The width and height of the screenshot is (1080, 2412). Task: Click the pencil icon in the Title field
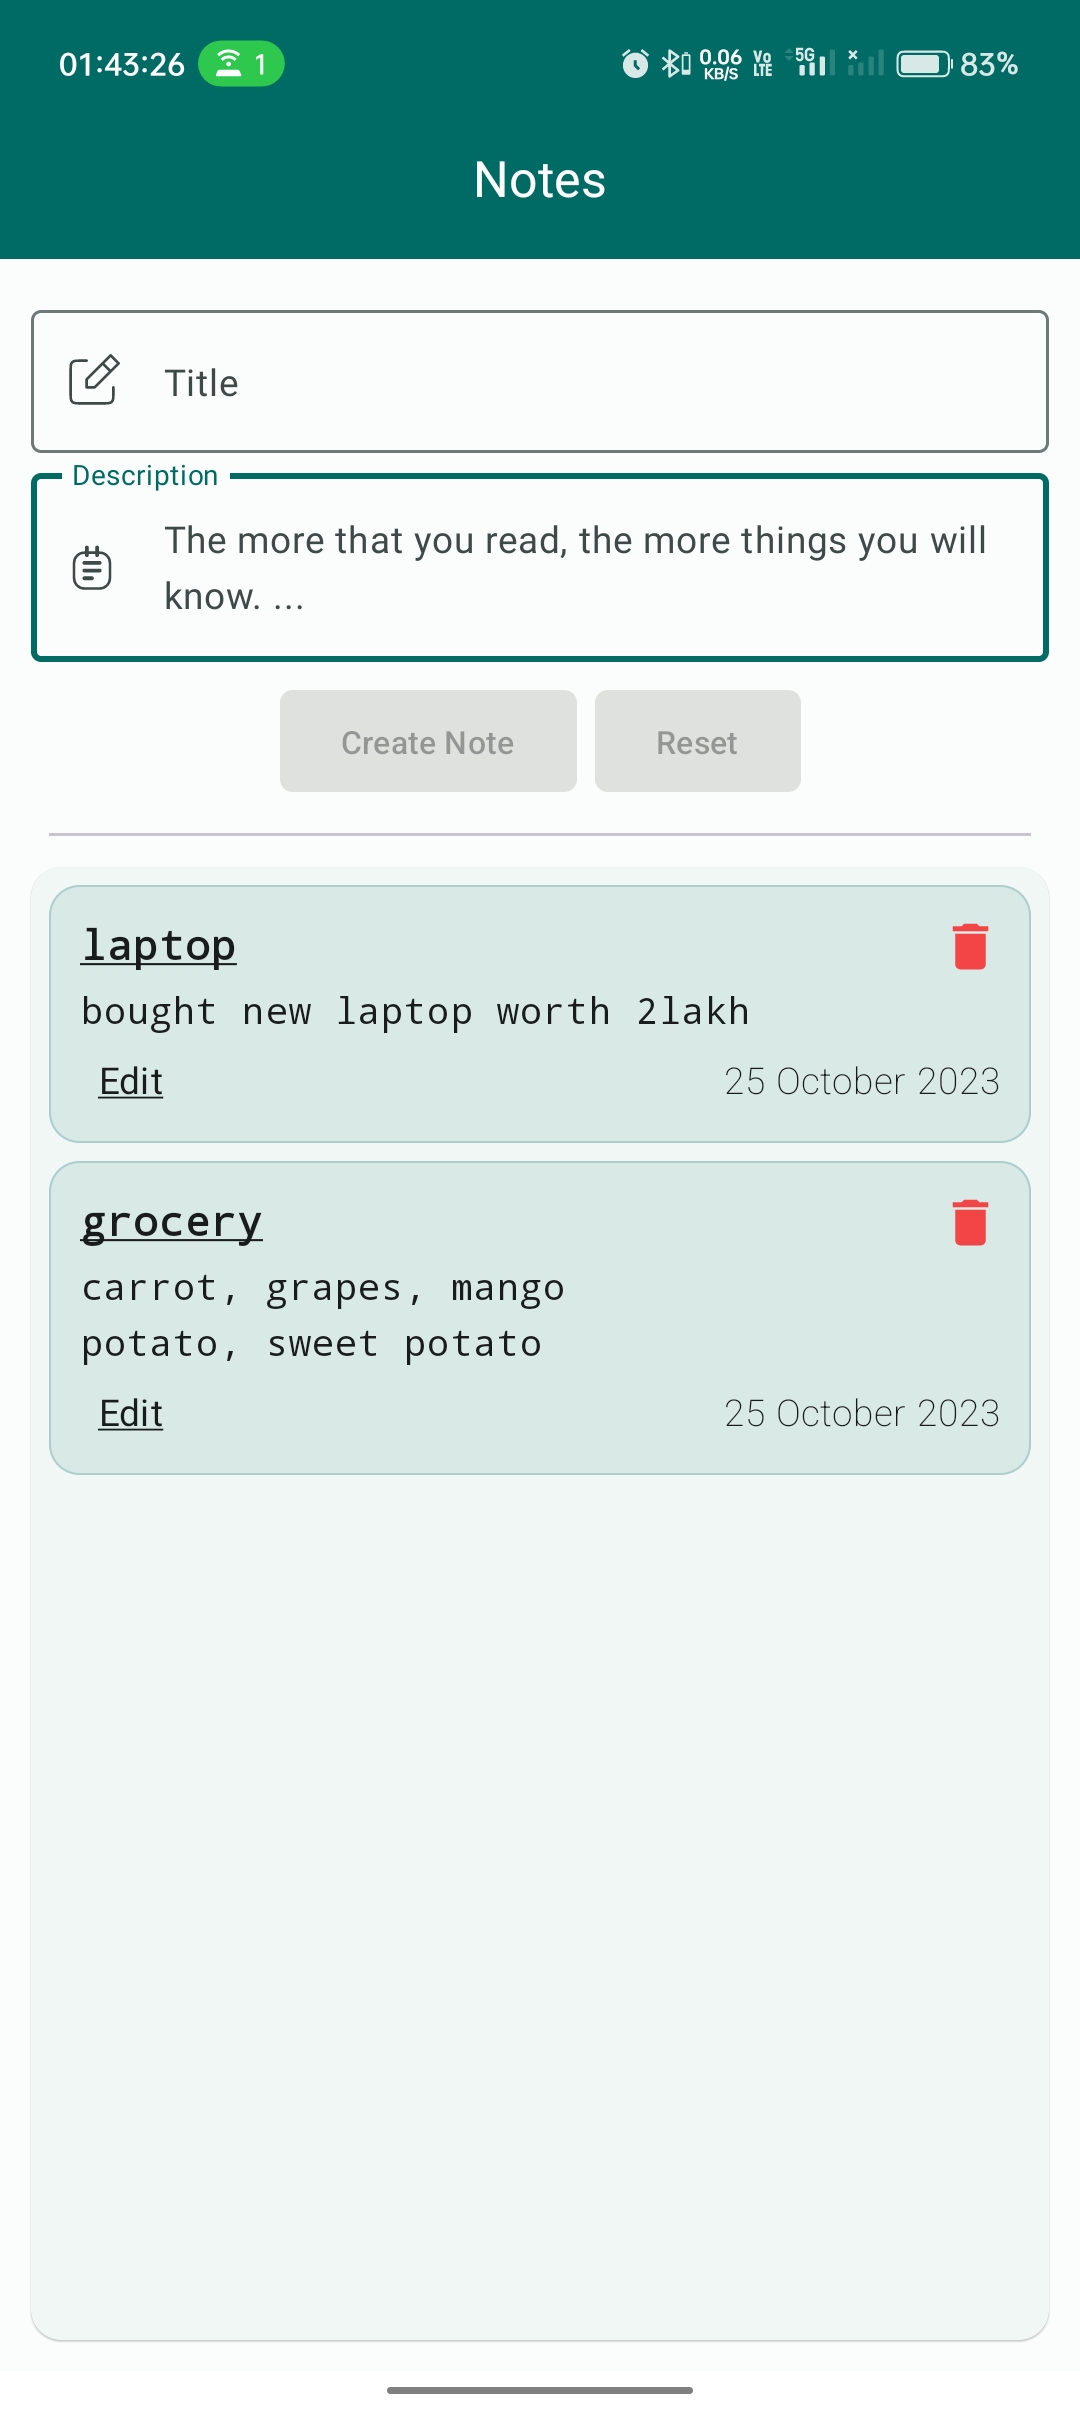(x=95, y=381)
